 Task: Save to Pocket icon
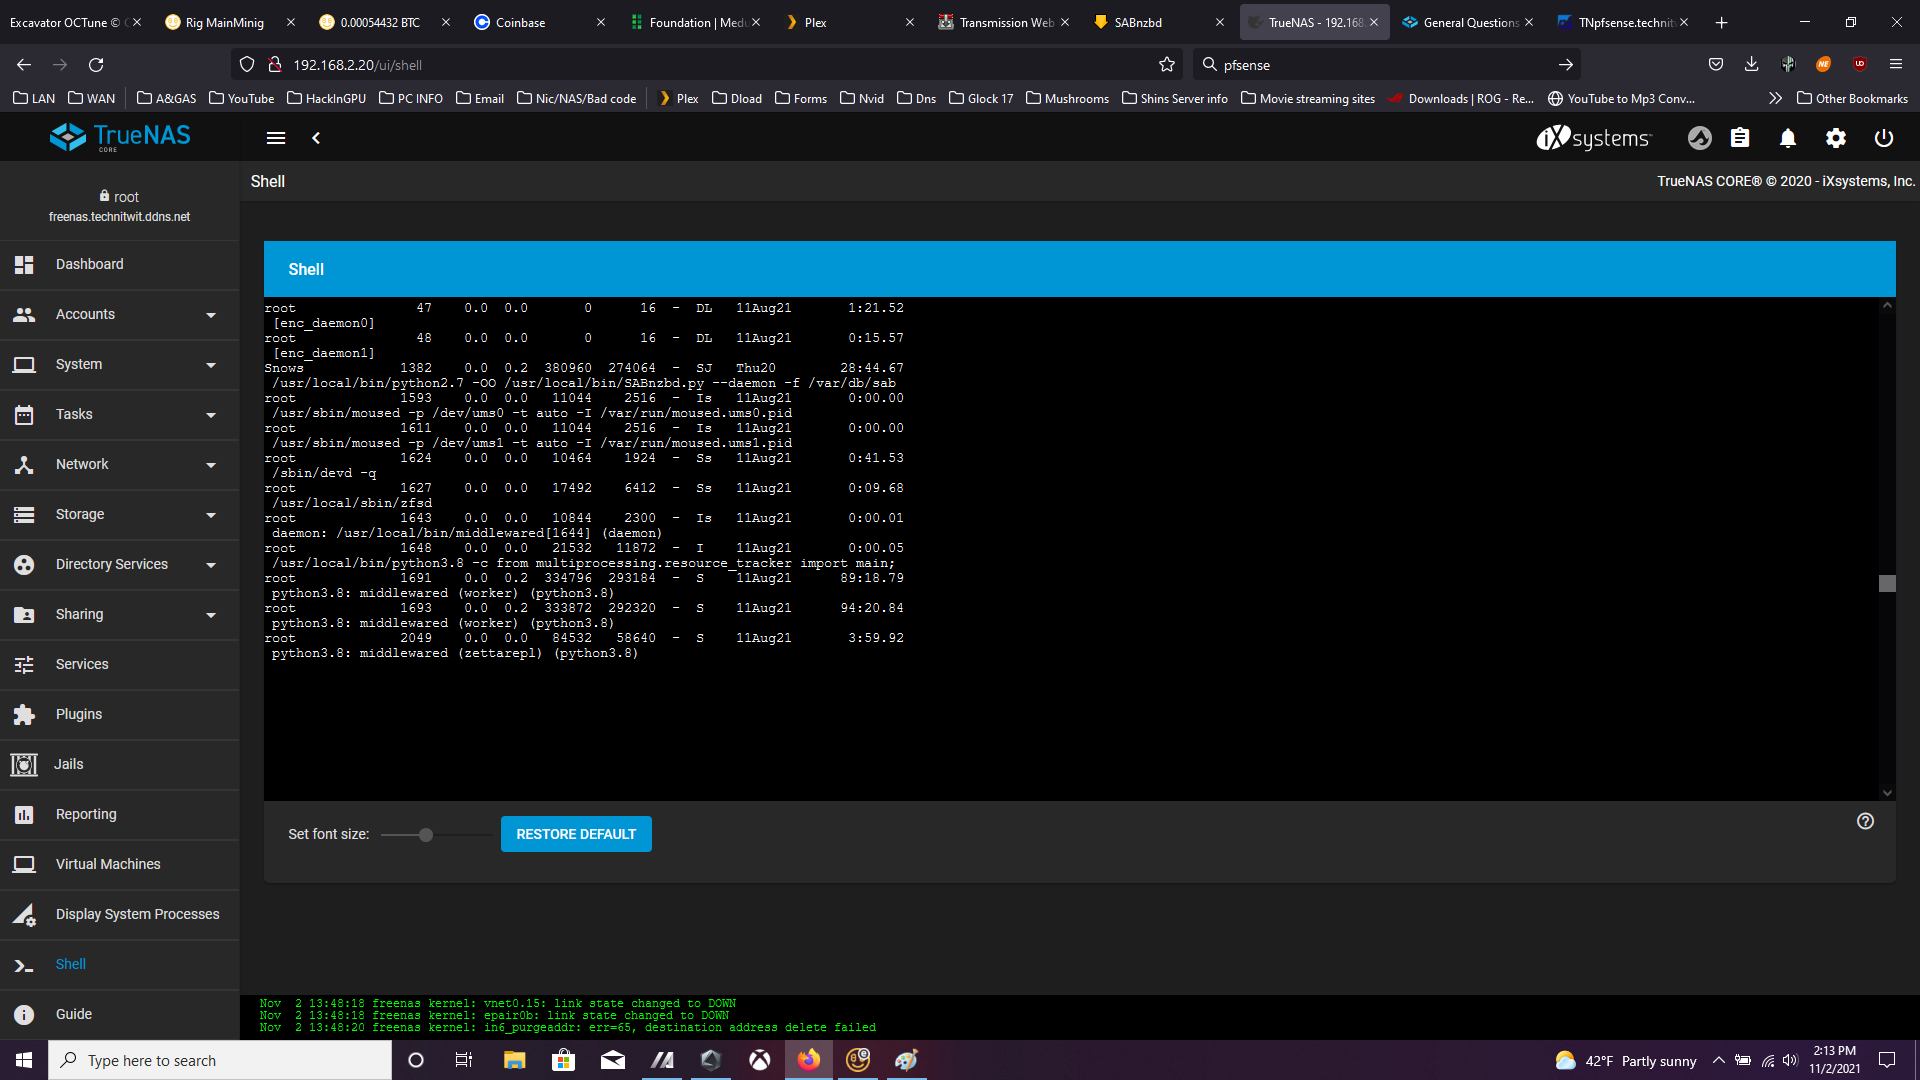[1716, 64]
